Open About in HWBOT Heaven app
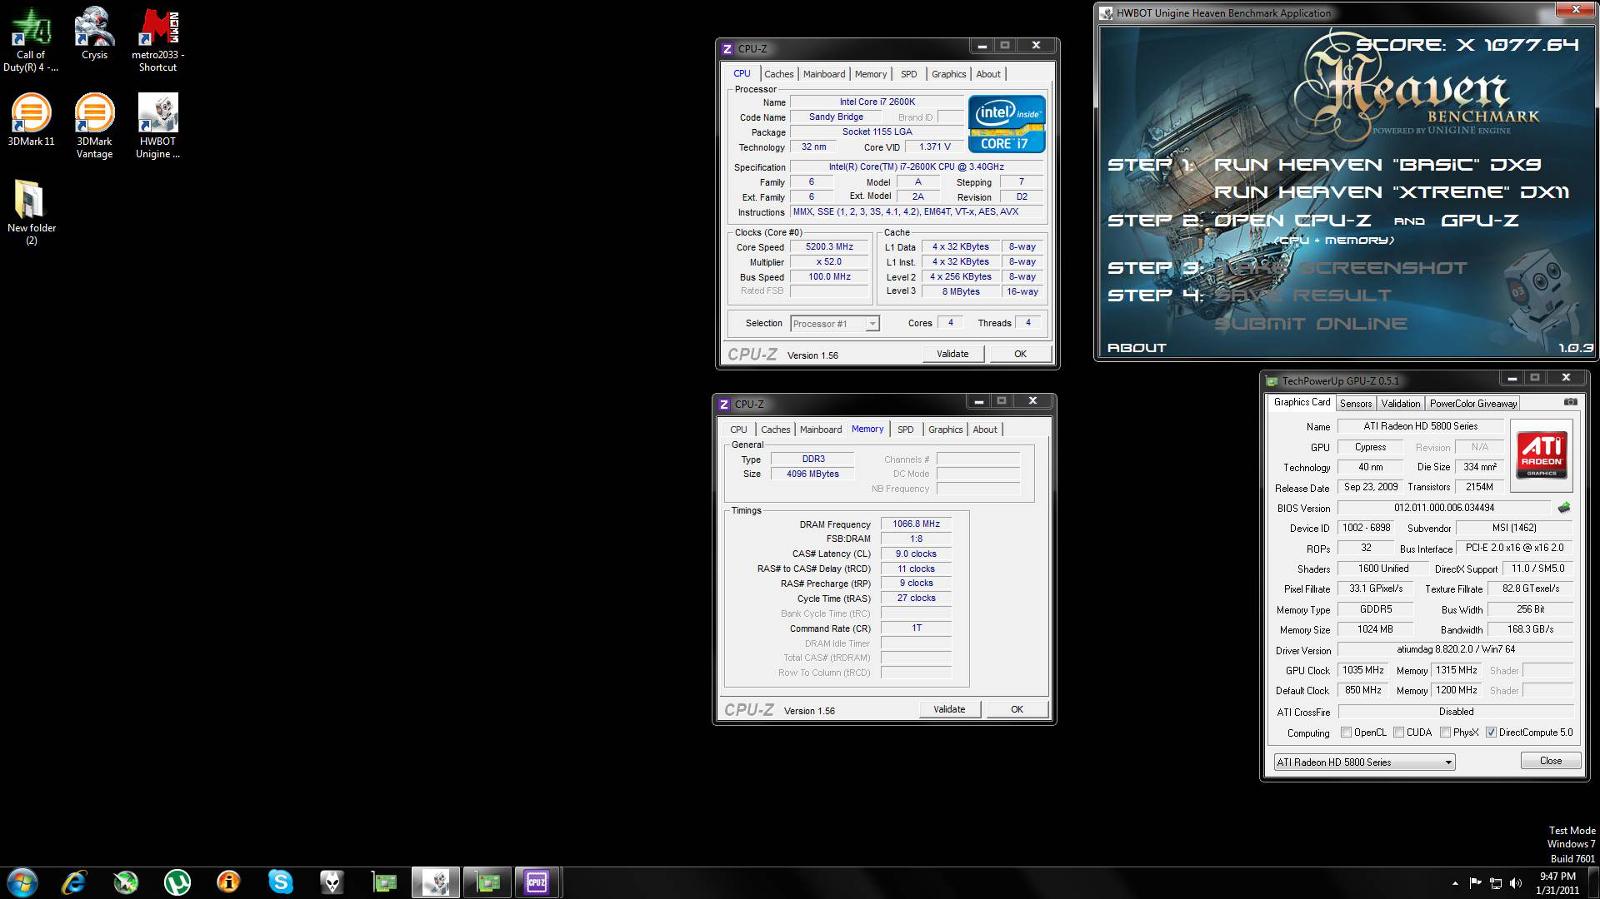 (x=1136, y=348)
